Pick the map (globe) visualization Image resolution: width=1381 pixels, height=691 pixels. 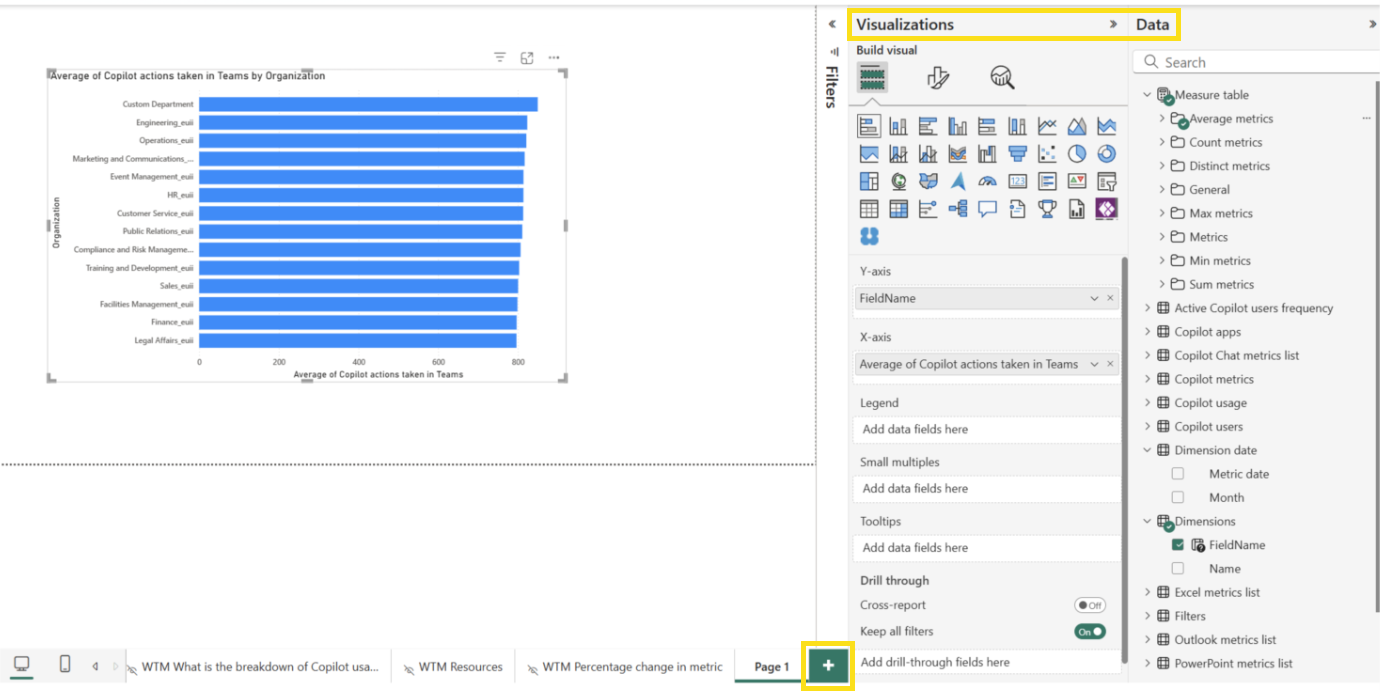899,181
